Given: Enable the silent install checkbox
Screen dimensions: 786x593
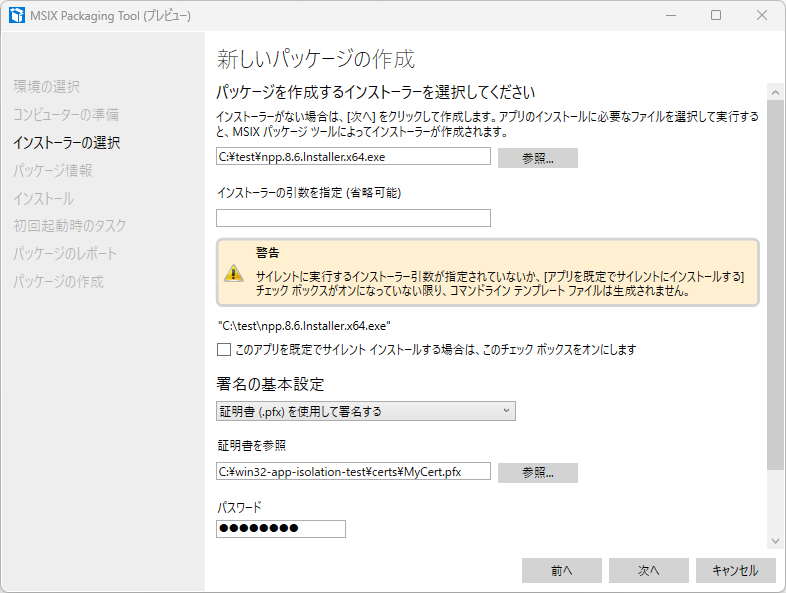Looking at the screenshot, I should pos(223,350).
